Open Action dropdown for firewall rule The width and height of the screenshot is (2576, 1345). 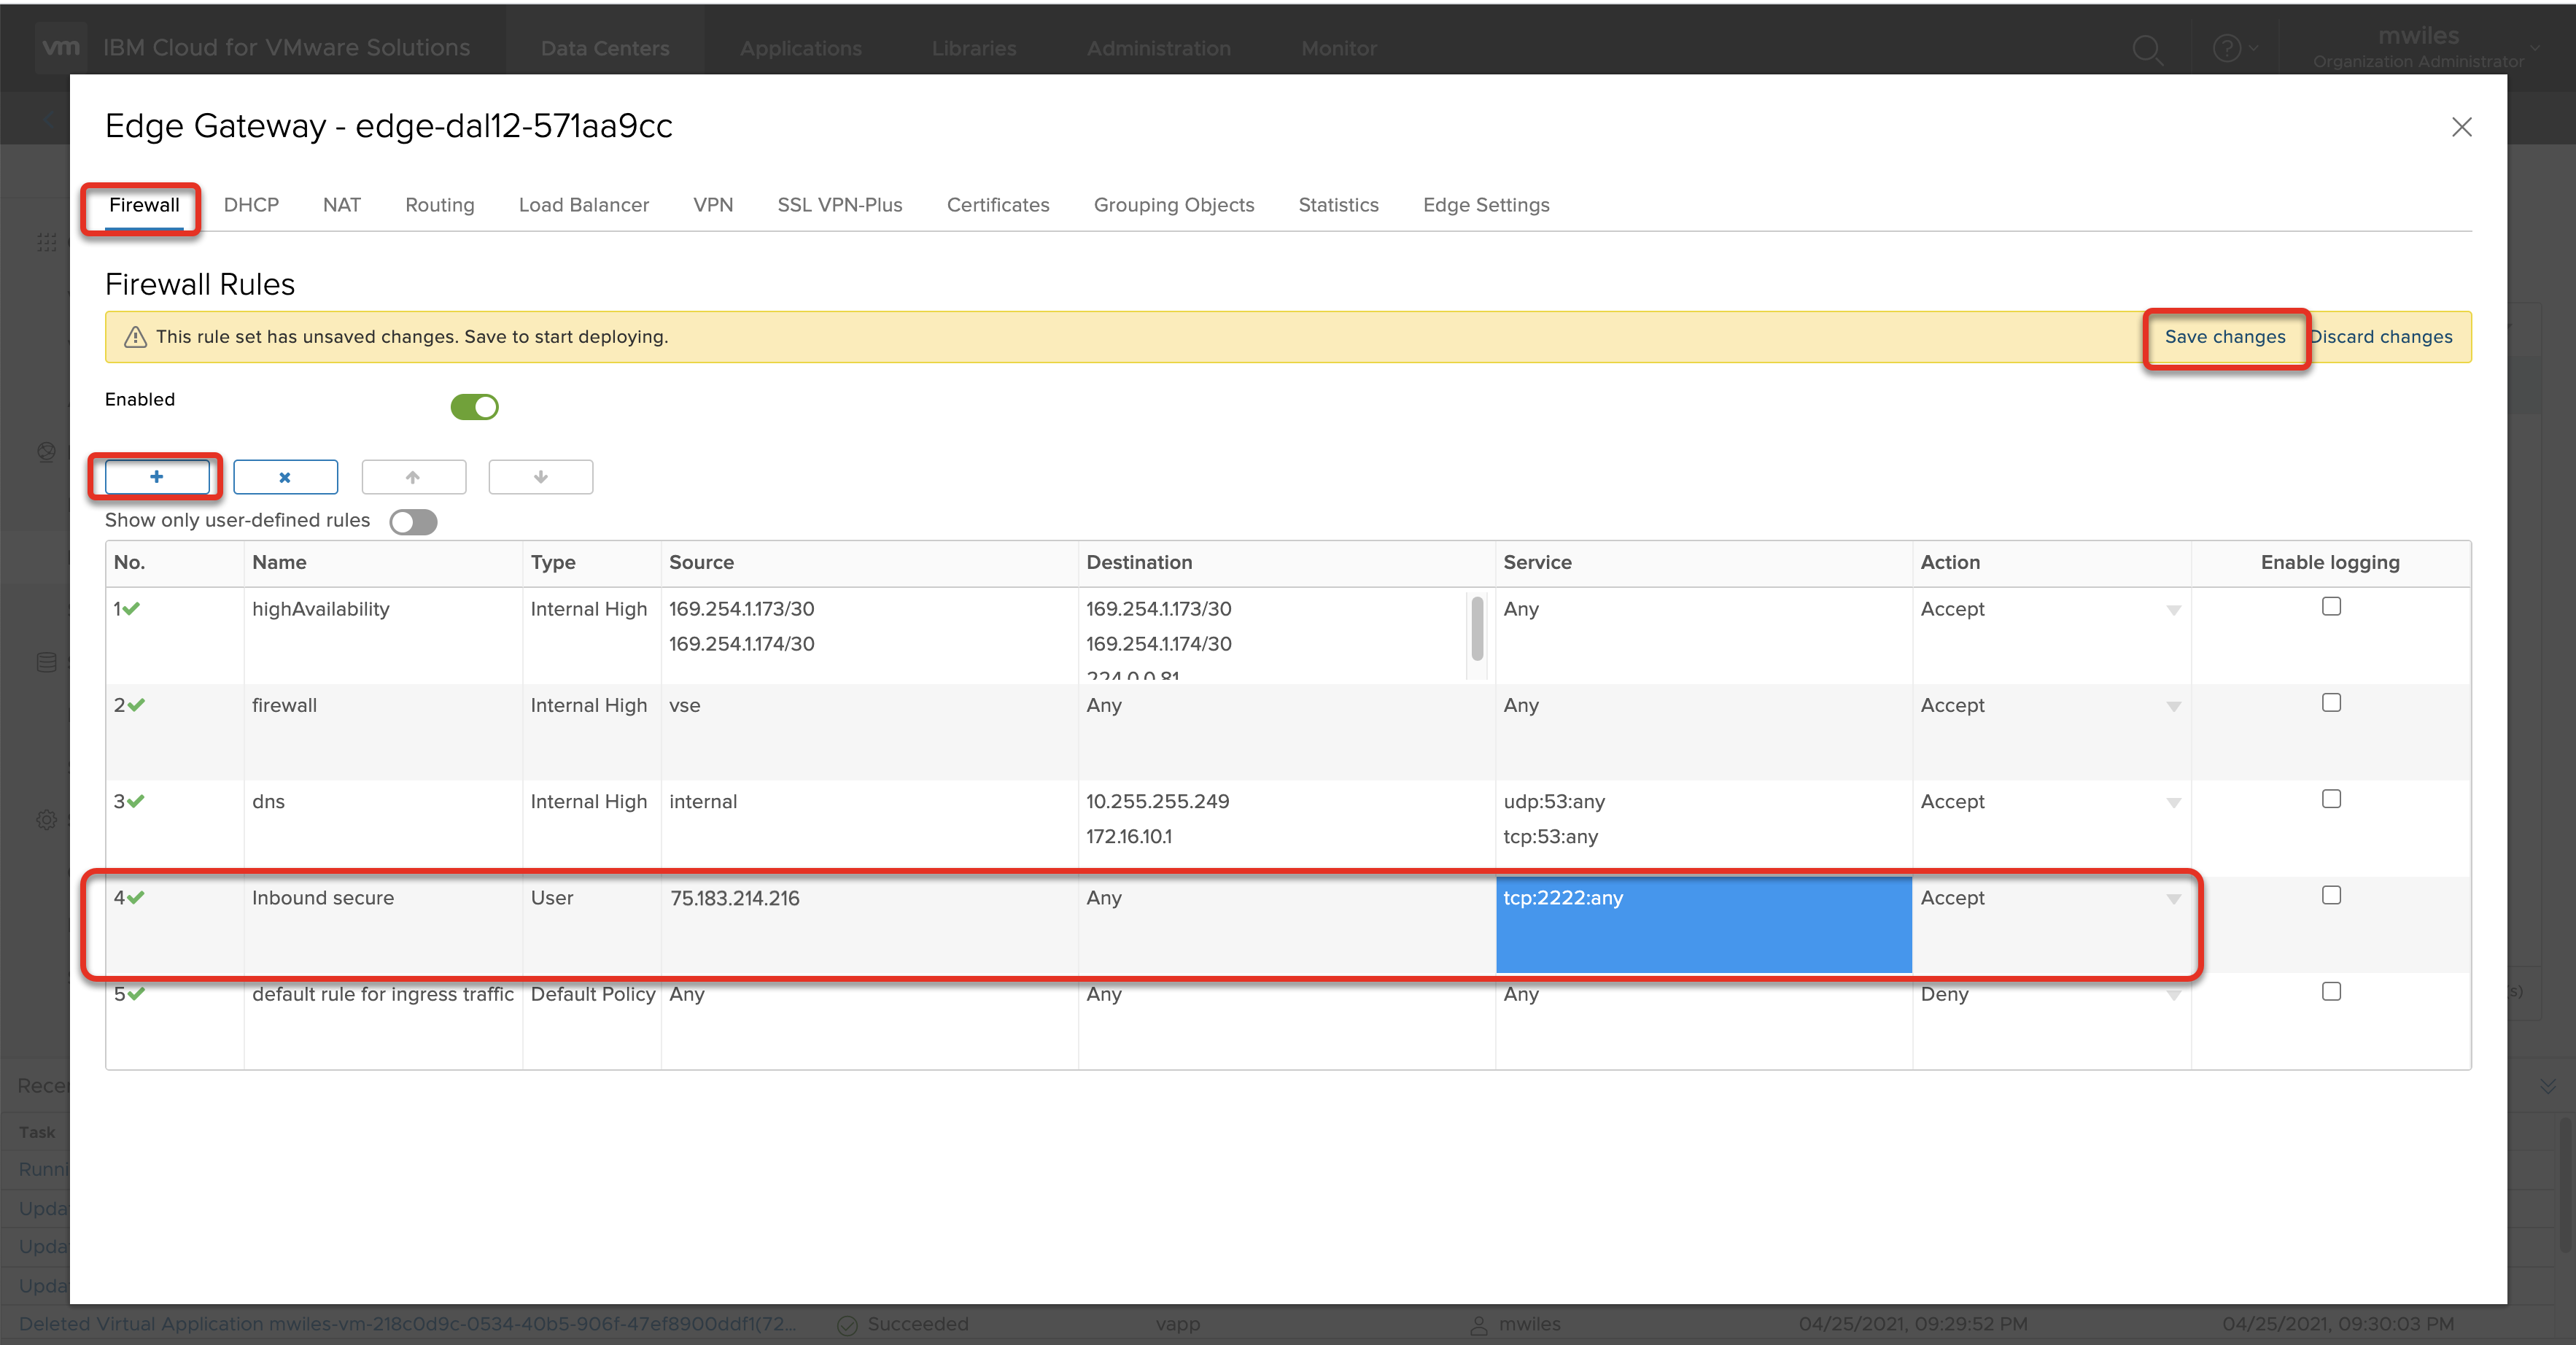click(x=2173, y=707)
